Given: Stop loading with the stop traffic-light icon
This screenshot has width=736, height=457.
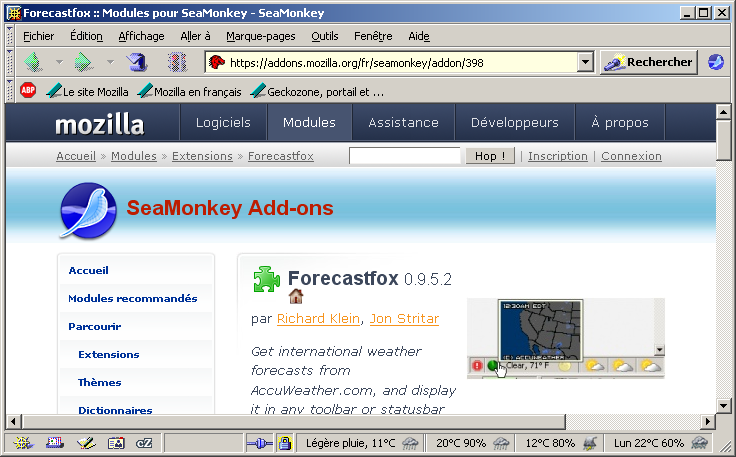Looking at the screenshot, I should (177, 62).
